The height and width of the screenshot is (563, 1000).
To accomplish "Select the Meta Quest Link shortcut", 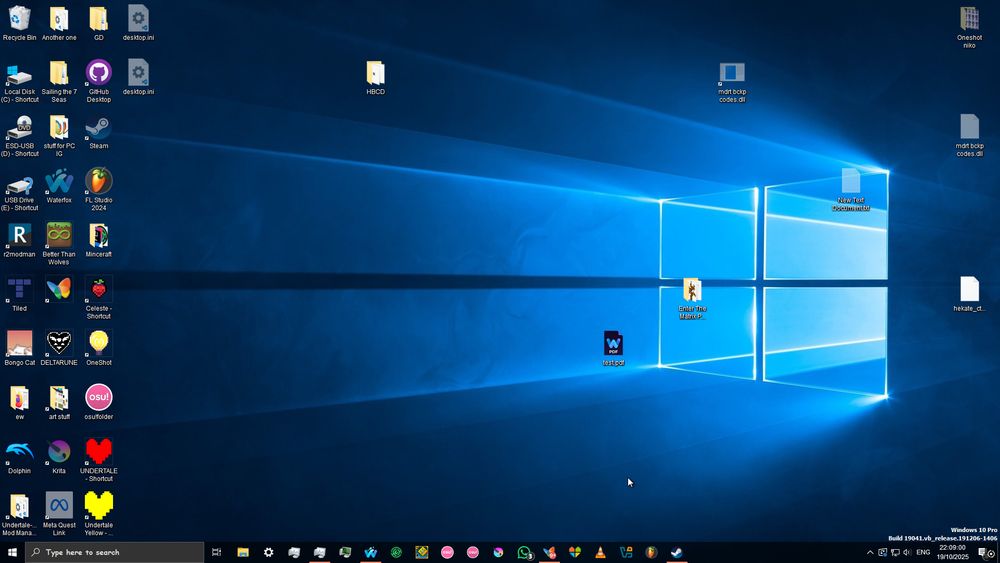I will click(x=59, y=515).
